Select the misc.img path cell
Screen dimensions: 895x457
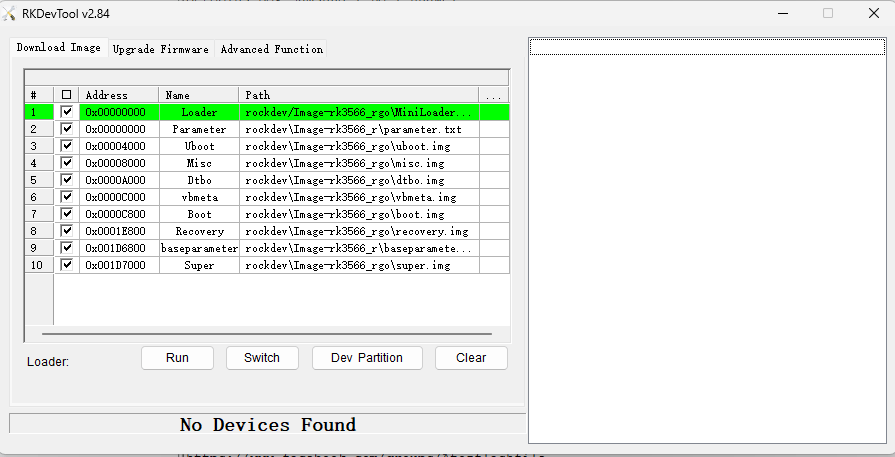point(359,163)
